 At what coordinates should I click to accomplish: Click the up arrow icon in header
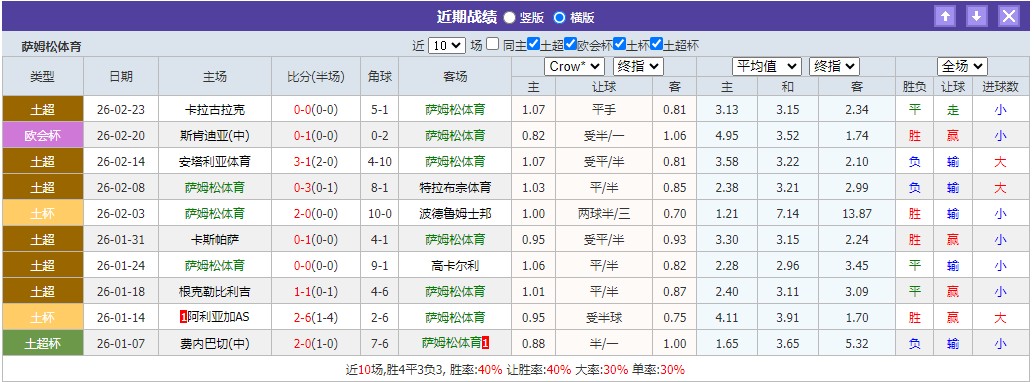click(x=945, y=16)
